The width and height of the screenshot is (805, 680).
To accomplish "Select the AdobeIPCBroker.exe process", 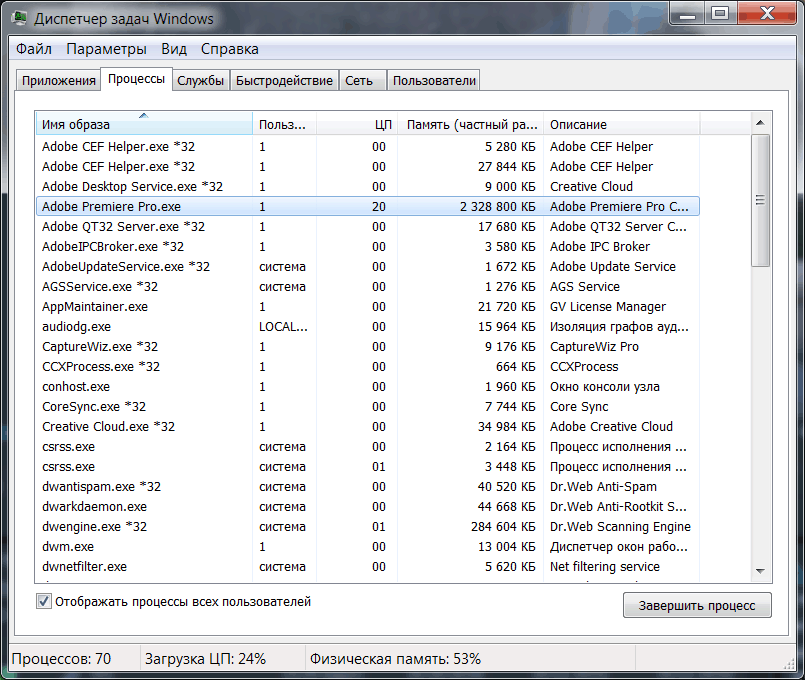I will click(x=368, y=246).
